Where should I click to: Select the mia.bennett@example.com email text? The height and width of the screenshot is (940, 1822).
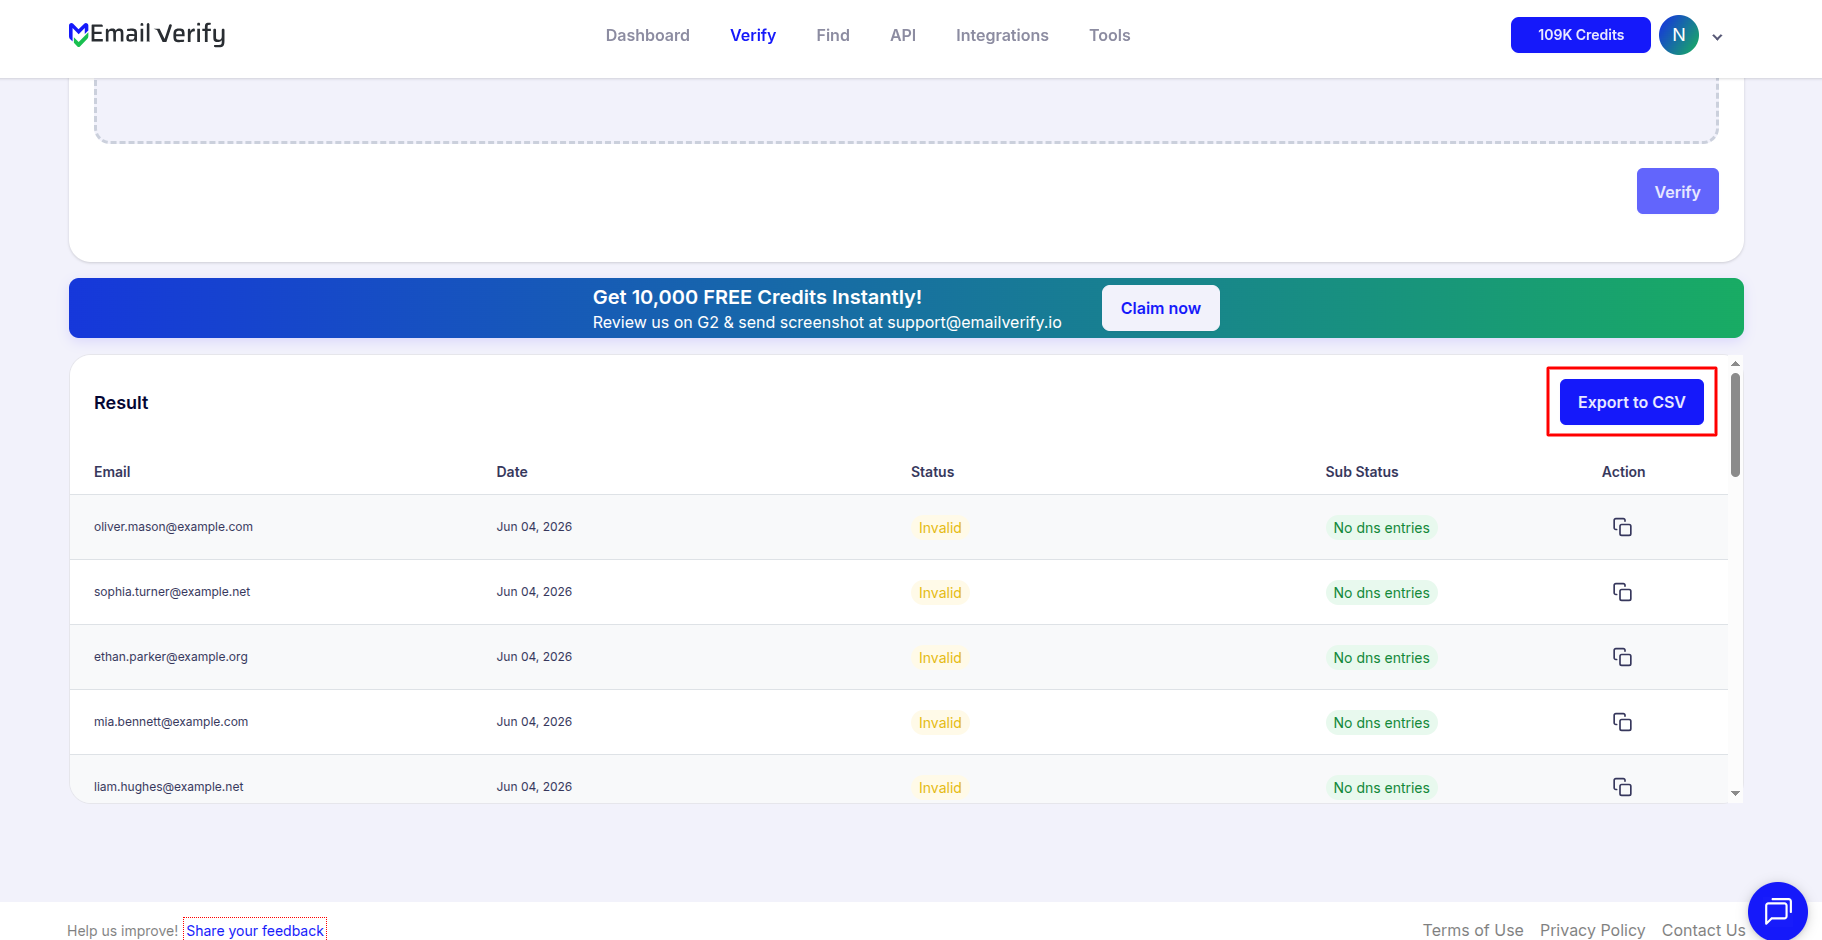coord(171,722)
